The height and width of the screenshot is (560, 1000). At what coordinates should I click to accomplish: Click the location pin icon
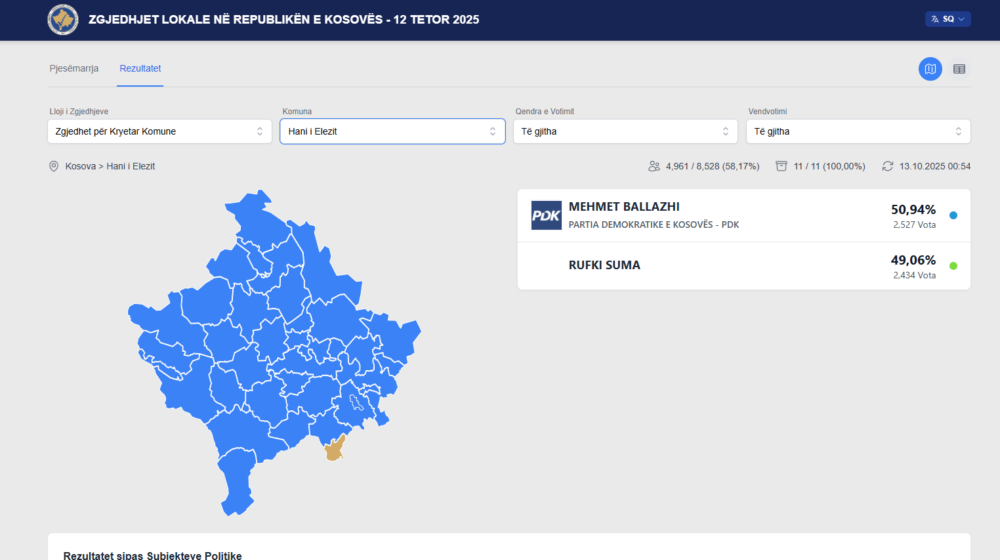click(54, 166)
